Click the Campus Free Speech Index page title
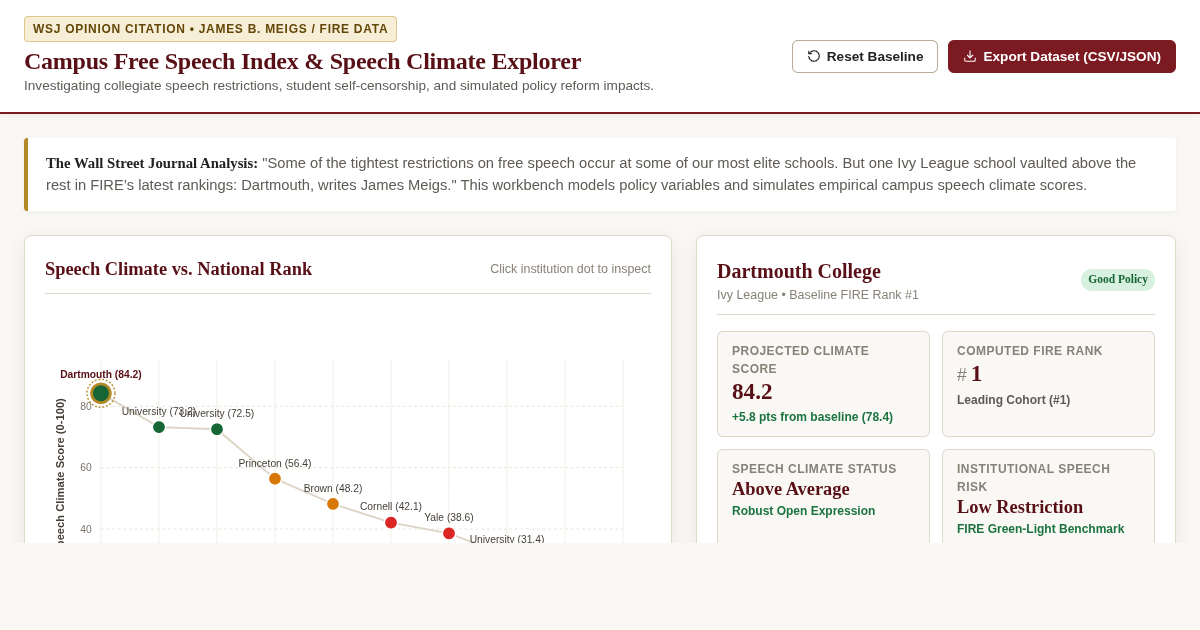 (302, 61)
